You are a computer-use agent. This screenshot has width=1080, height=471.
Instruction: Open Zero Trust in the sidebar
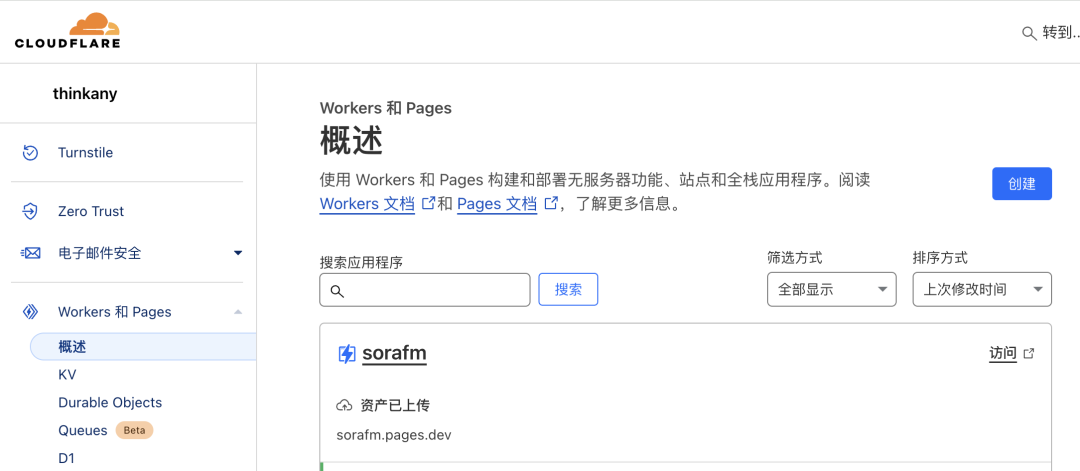coord(91,211)
